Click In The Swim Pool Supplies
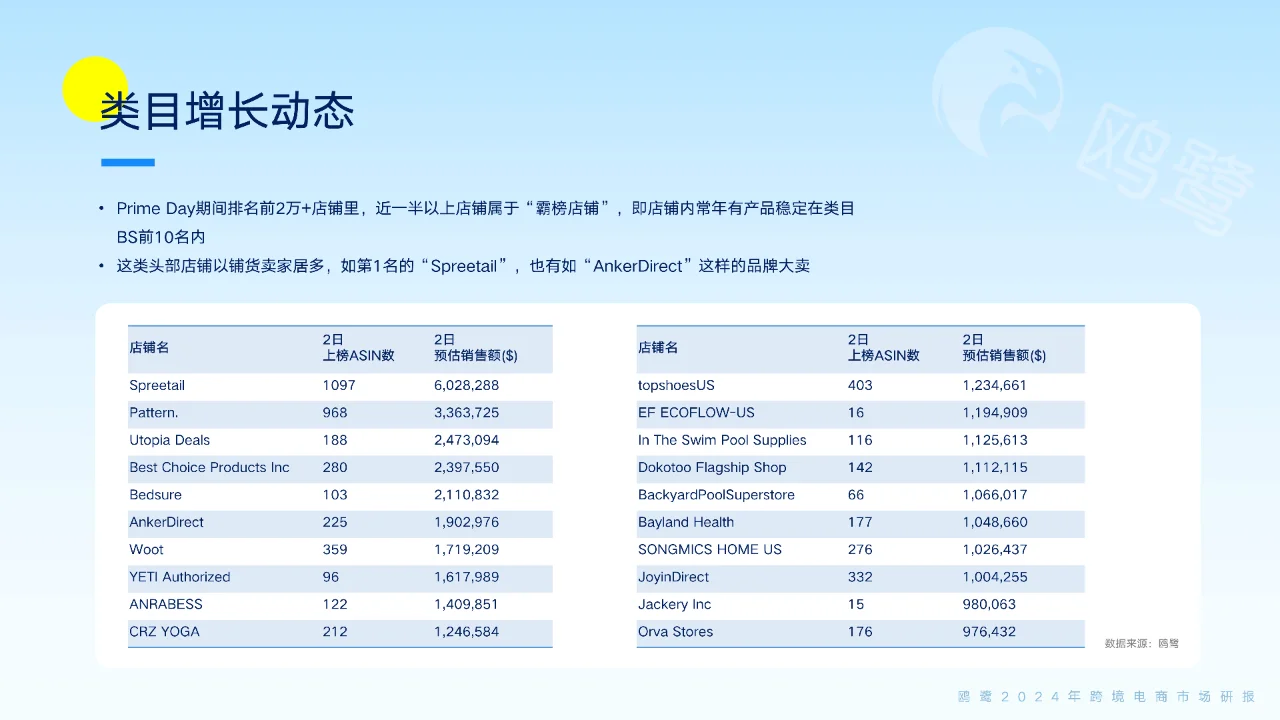This screenshot has height=720, width=1280. pos(722,440)
